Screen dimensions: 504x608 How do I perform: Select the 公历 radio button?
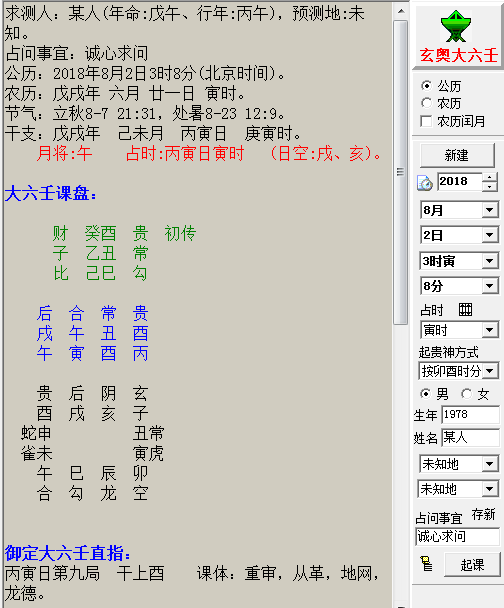coord(426,85)
